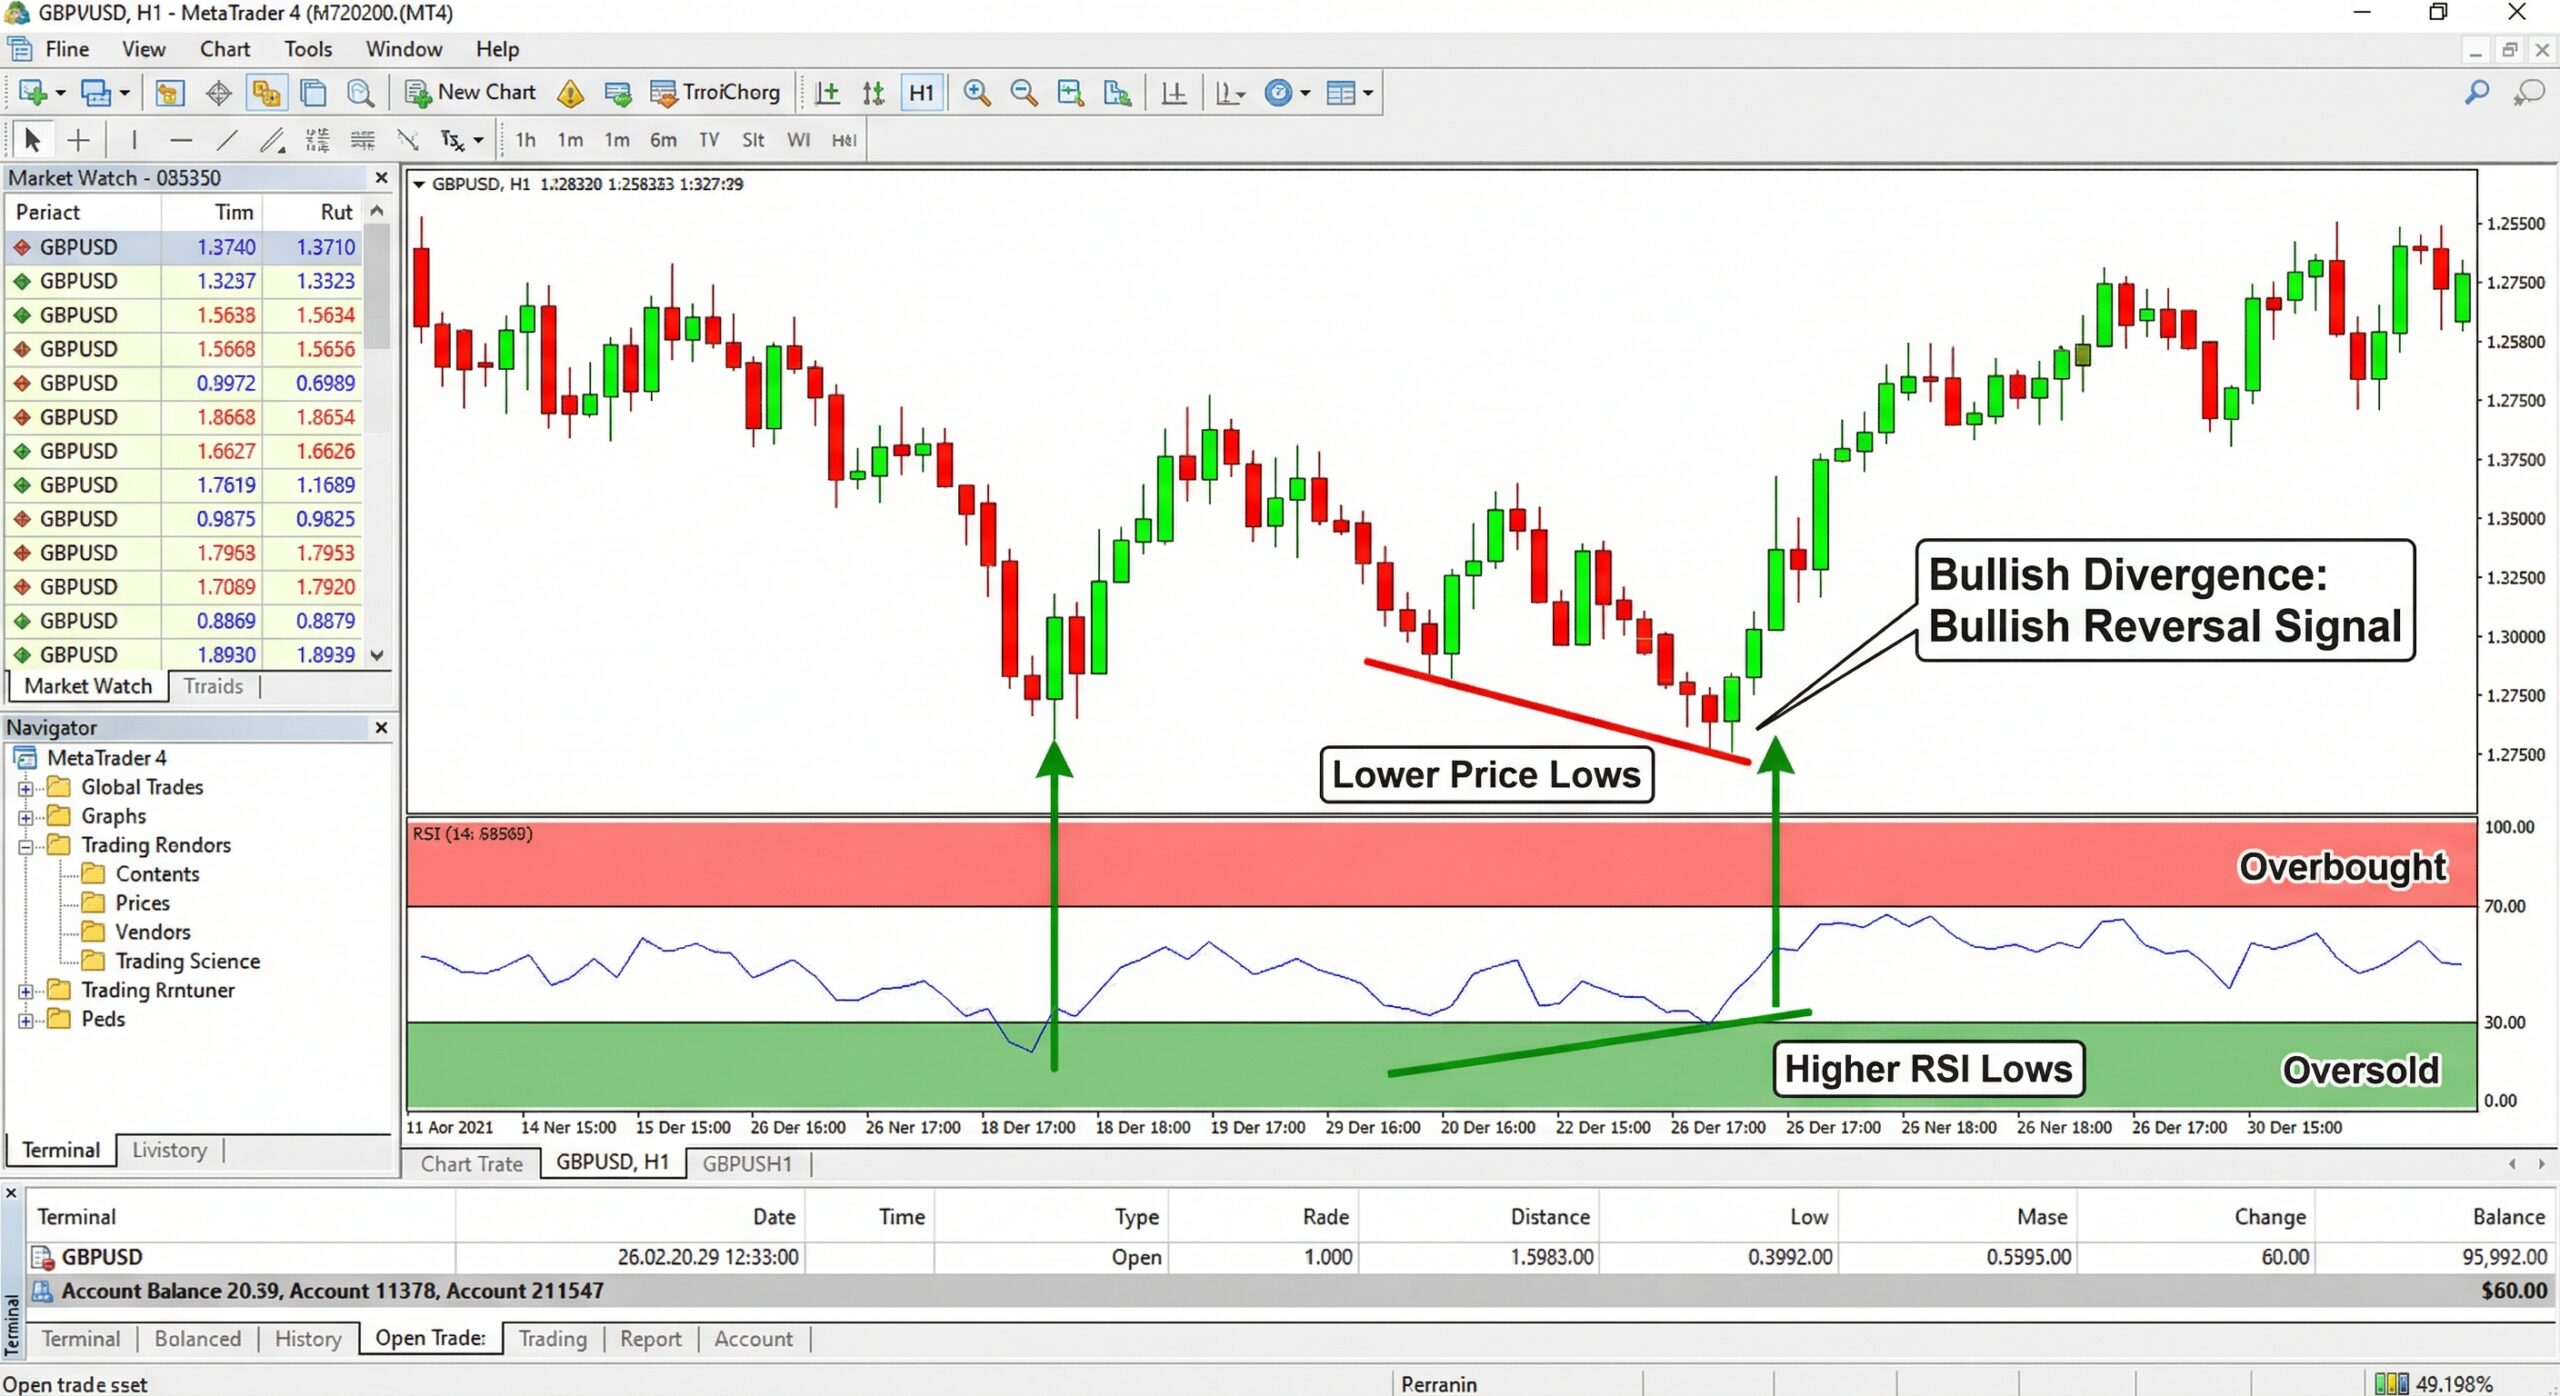Zoom out of the chart
This screenshot has width=2560, height=1396.
pyautogui.click(x=1022, y=92)
